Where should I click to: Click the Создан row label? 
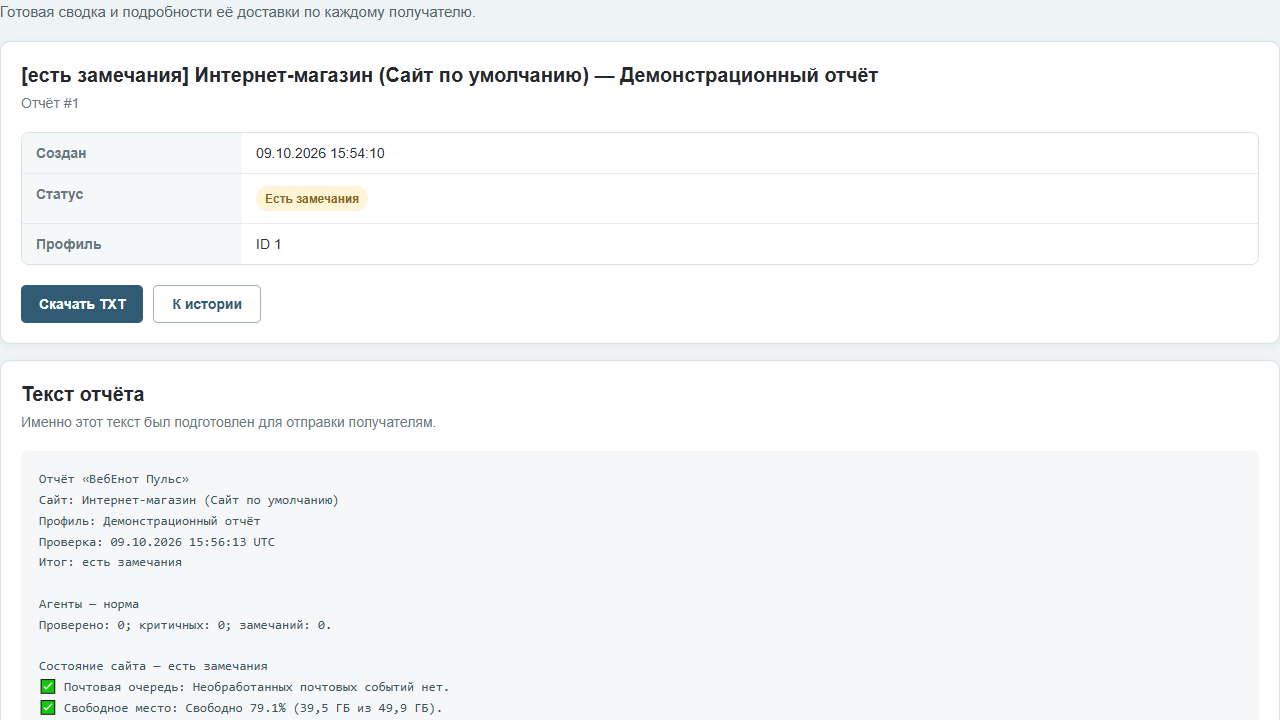tap(61, 153)
